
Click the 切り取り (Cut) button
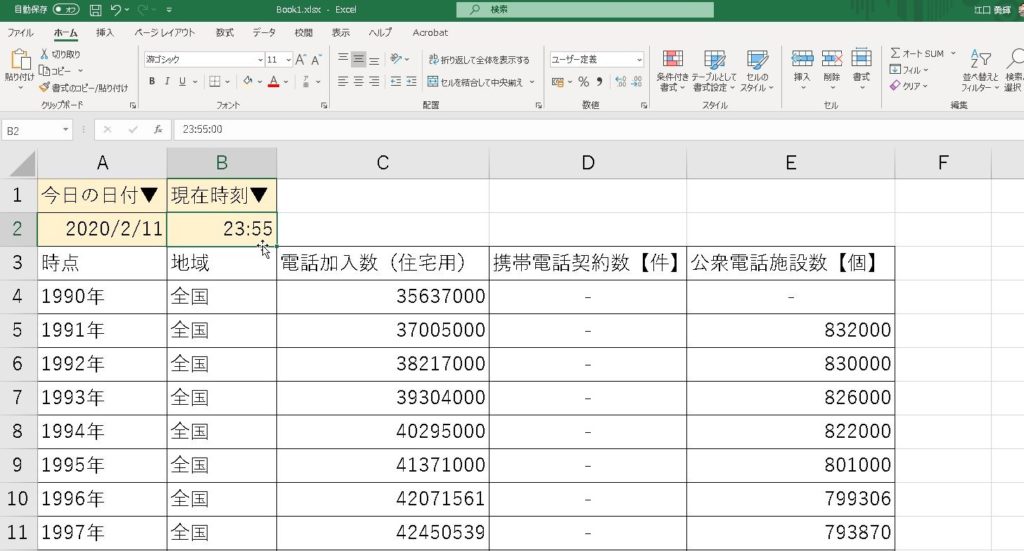tap(60, 54)
